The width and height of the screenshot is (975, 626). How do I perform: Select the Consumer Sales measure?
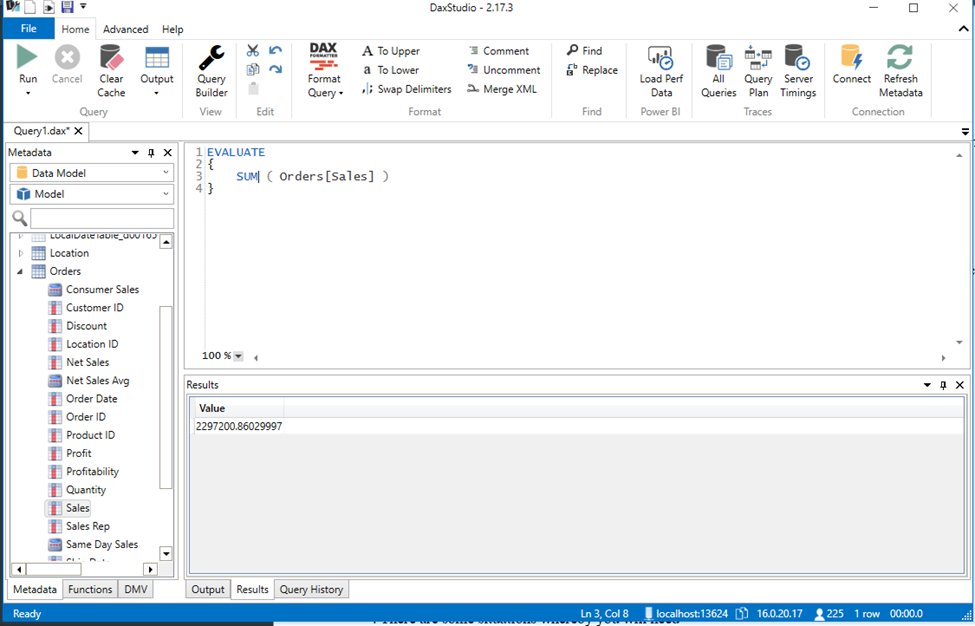[103, 290]
